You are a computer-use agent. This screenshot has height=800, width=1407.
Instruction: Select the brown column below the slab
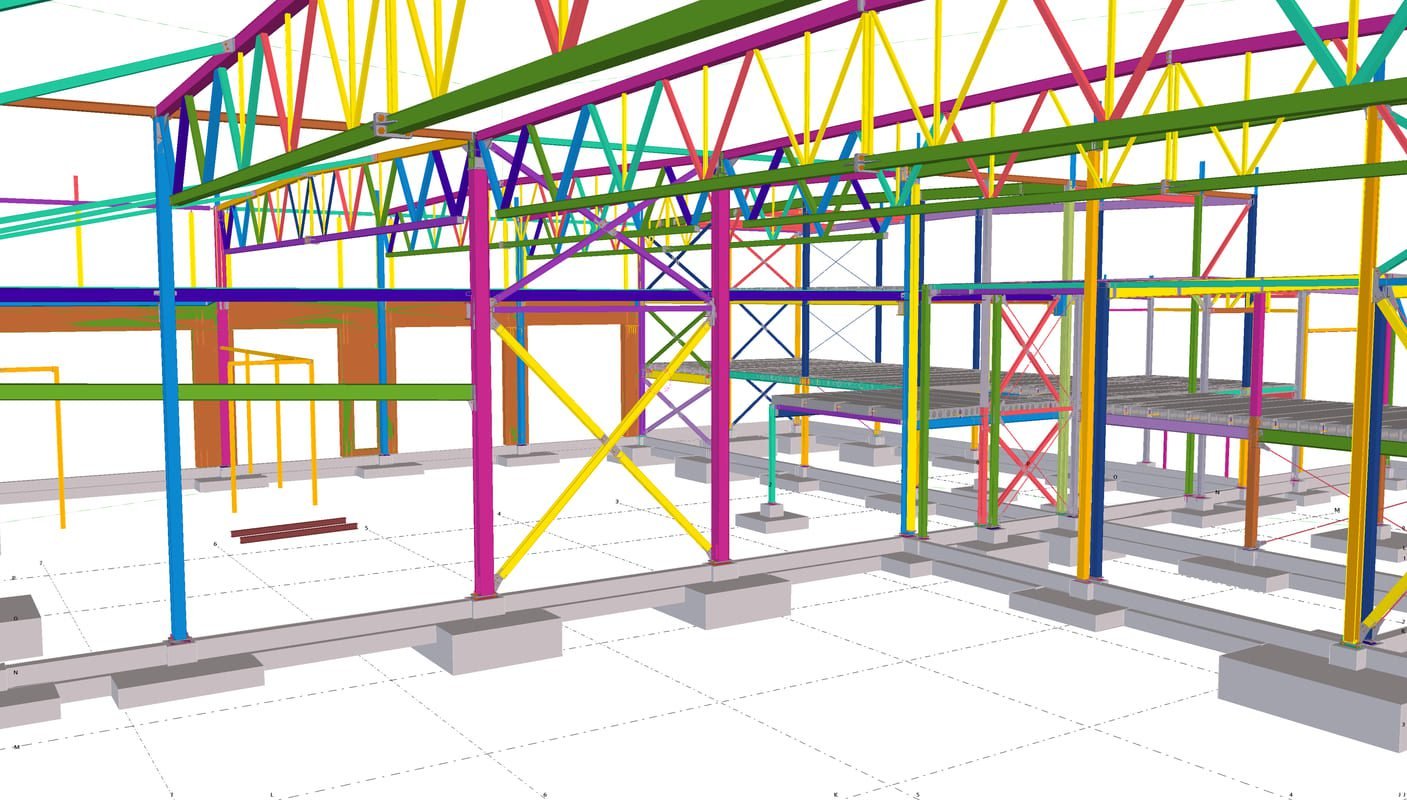pos(1251,490)
